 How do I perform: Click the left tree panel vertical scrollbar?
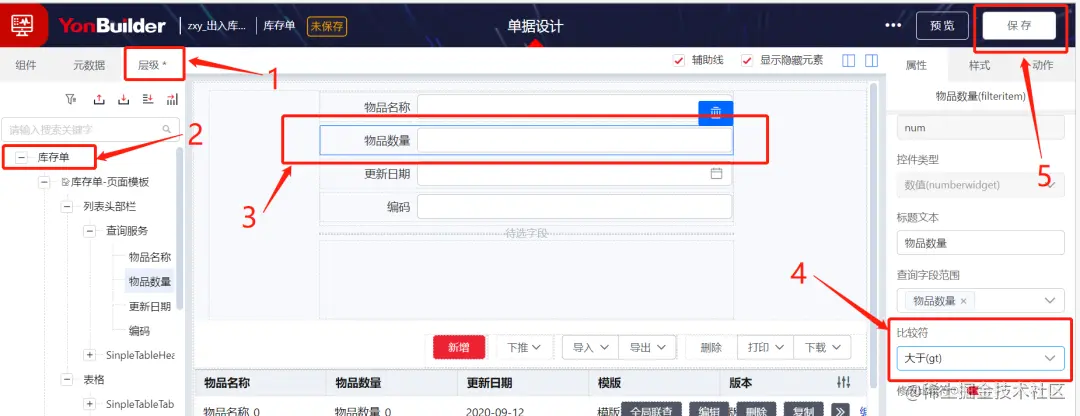(x=180, y=227)
